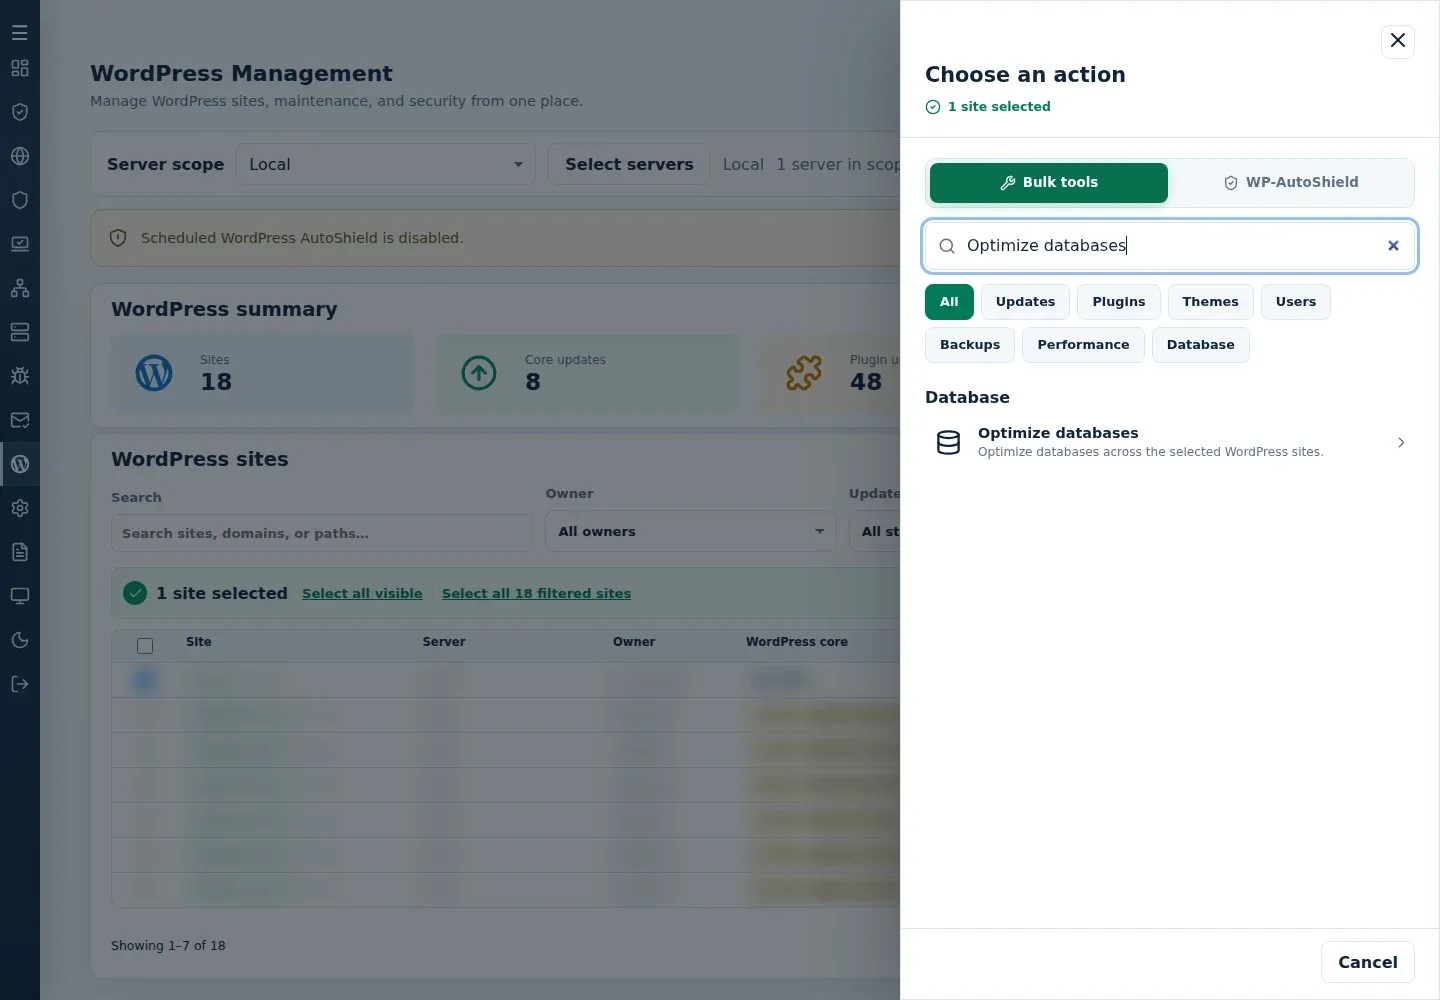
Task: Open the shield checkmark sidebar icon
Action: click(20, 112)
